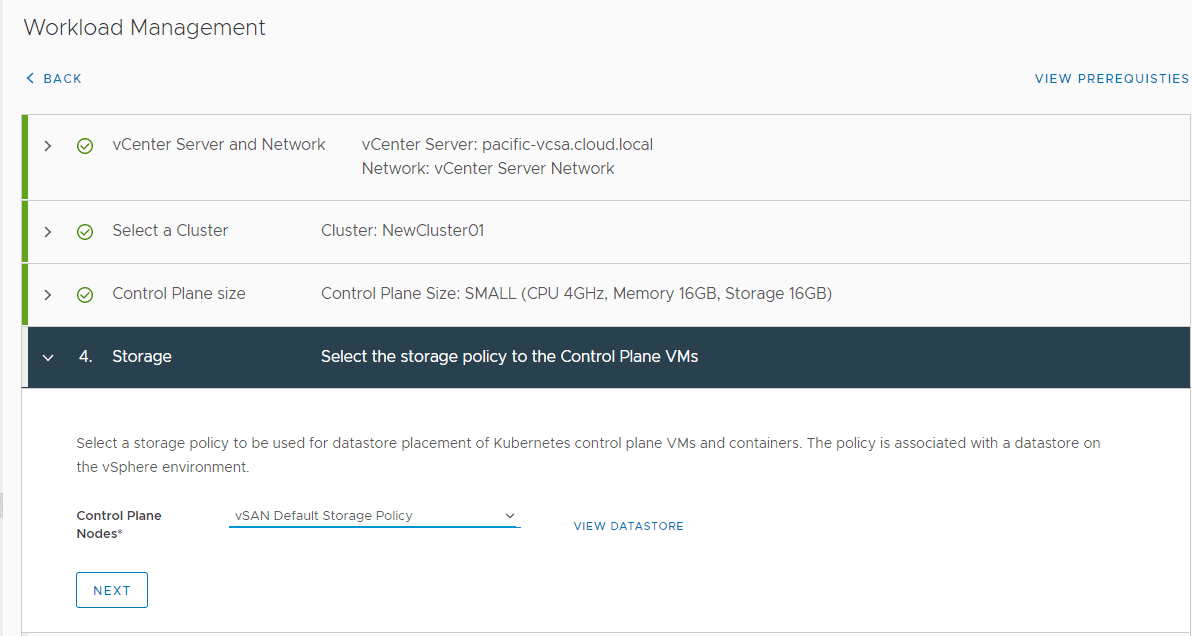This screenshot has width=1192, height=636.
Task: Expand the vCenter Server and Network step
Action: pyautogui.click(x=47, y=146)
